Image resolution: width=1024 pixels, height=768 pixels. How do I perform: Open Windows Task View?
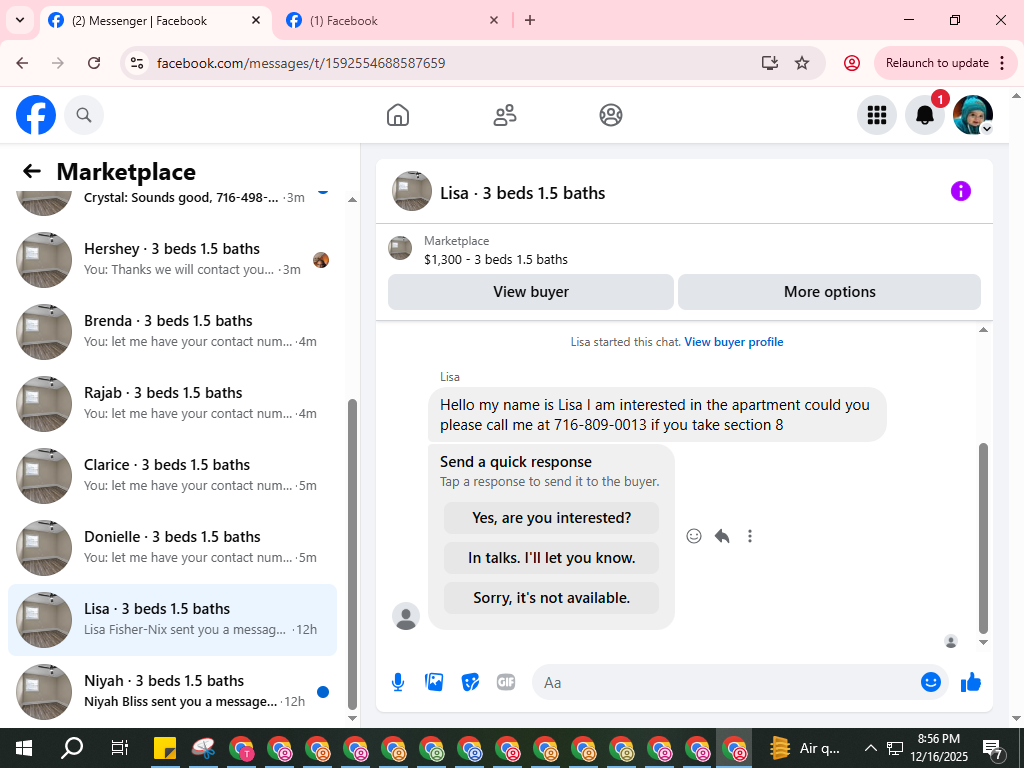pyautogui.click(x=120, y=748)
